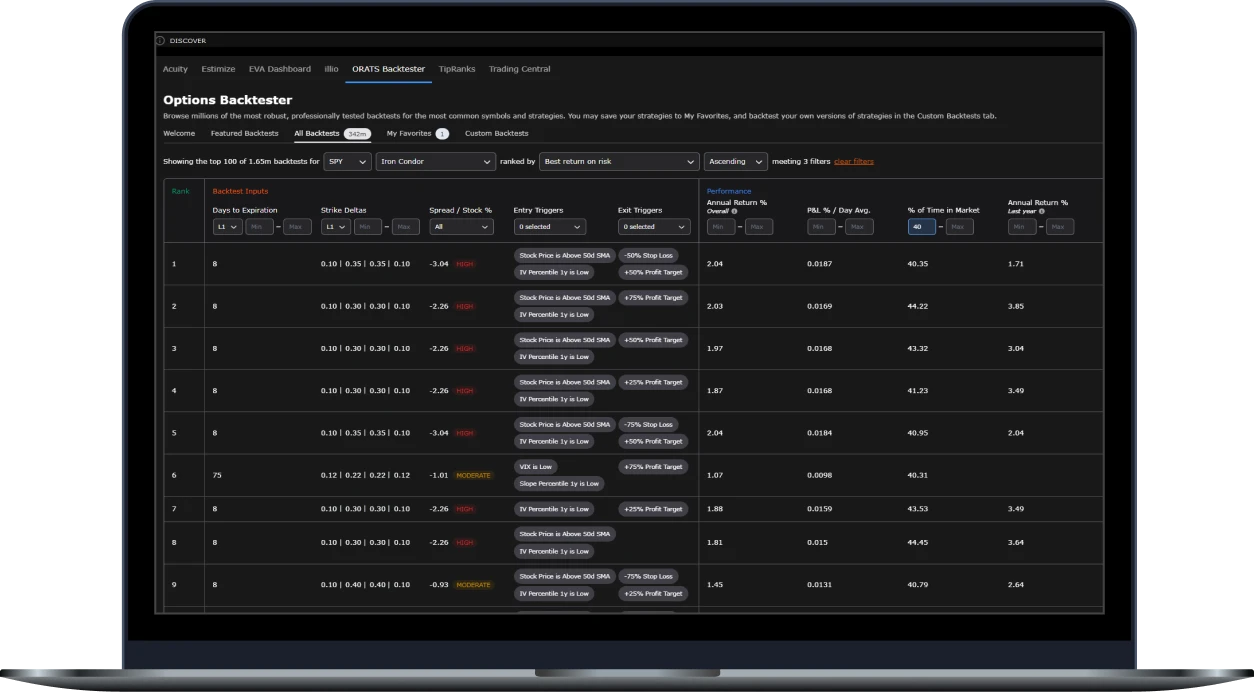Expand the Iron Condor strategy dropdown
The image size is (1254, 692).
tap(435, 161)
